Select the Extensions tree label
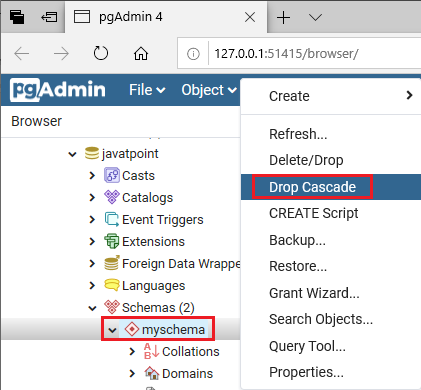Image resolution: width=421 pixels, height=390 pixels. pos(153,241)
